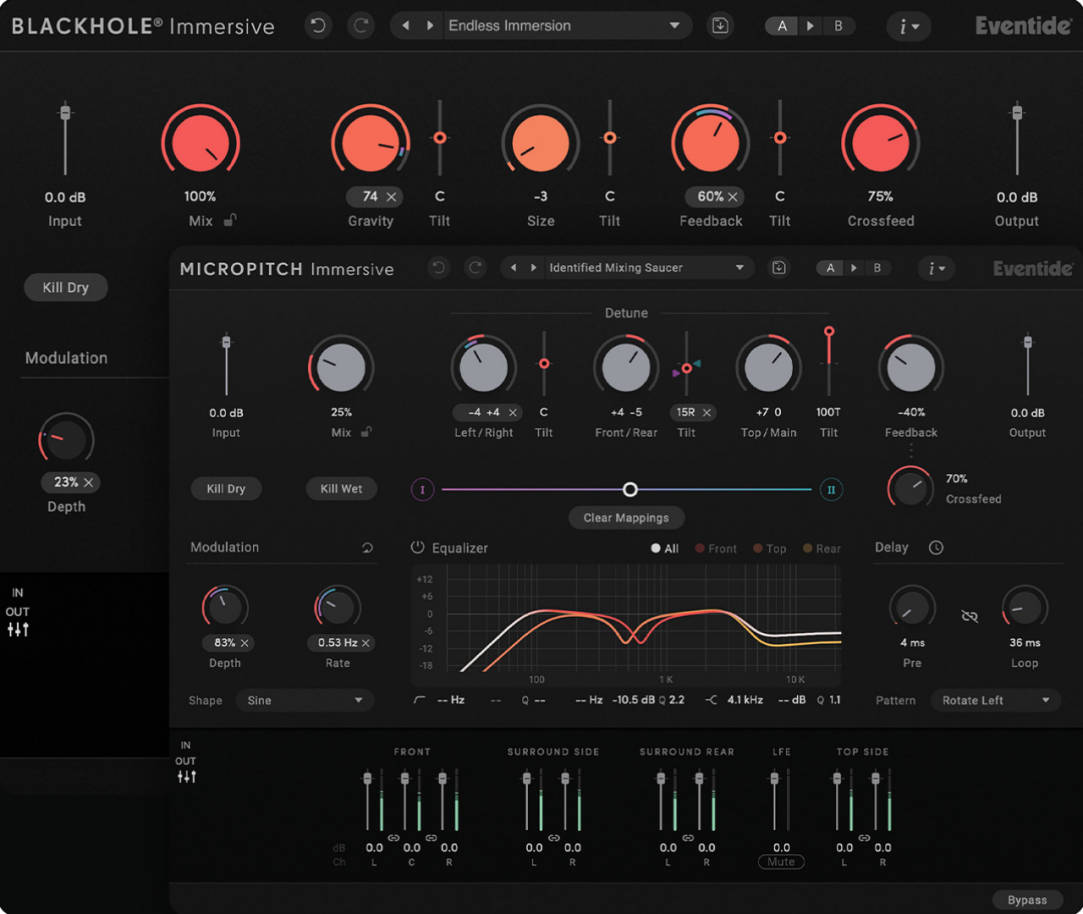Click the IN/OUT meters icon above channel faders
1083x914 pixels.
(186, 776)
